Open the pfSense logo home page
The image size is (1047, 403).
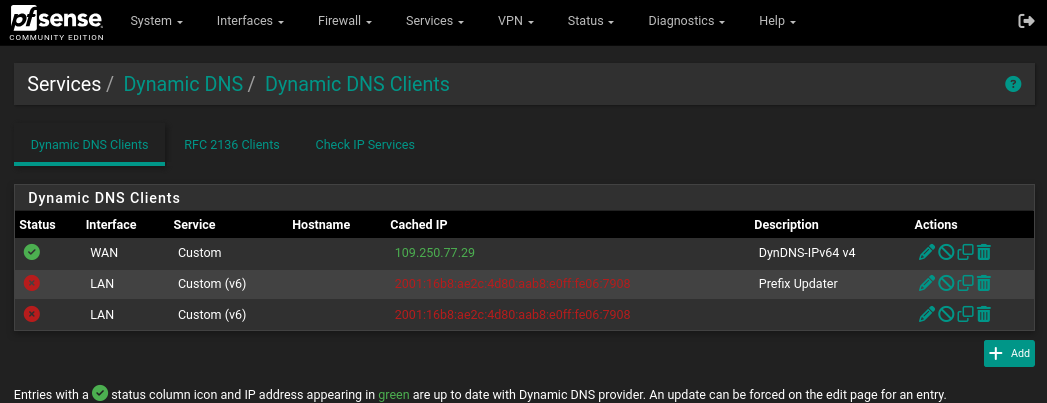(56, 21)
